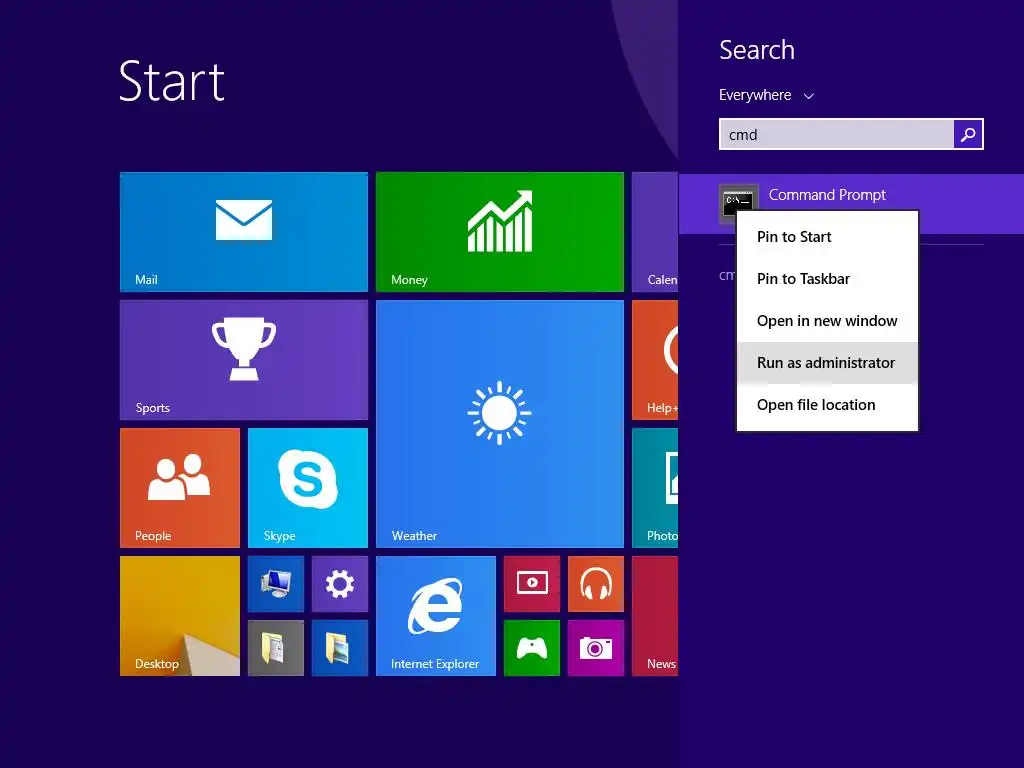Open the Documents folder tile

[276, 648]
